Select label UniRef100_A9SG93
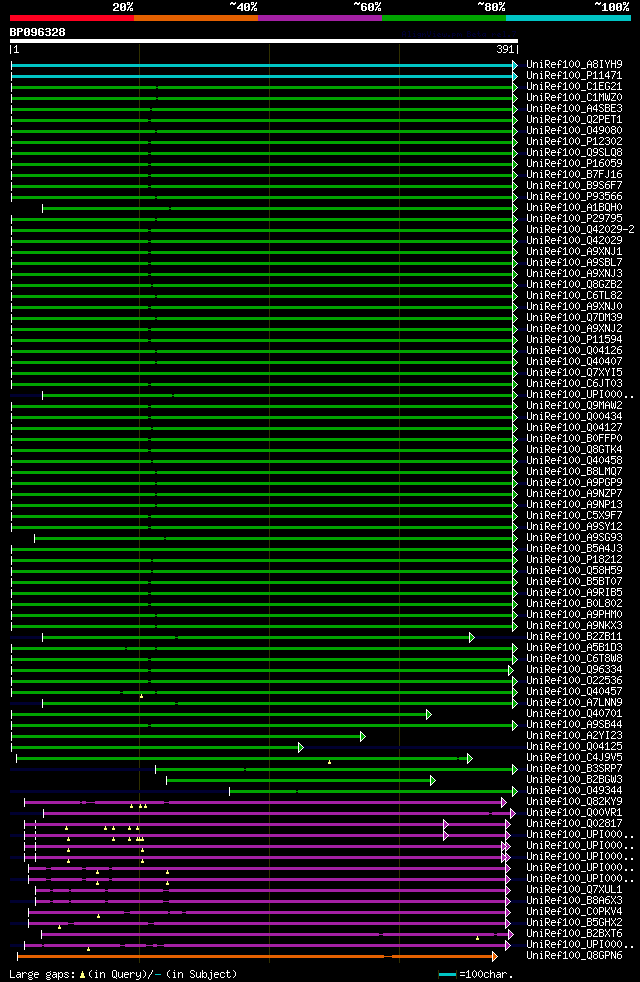640x982 pixels. coord(574,537)
